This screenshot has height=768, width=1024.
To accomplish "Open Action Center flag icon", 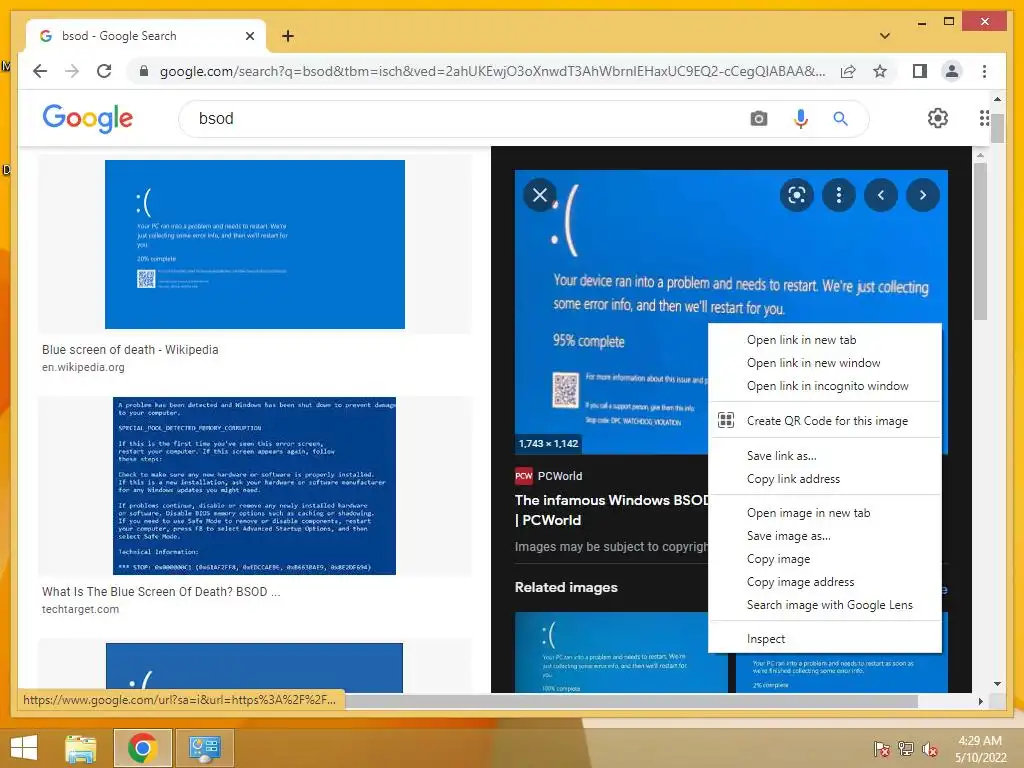I will coord(881,749).
